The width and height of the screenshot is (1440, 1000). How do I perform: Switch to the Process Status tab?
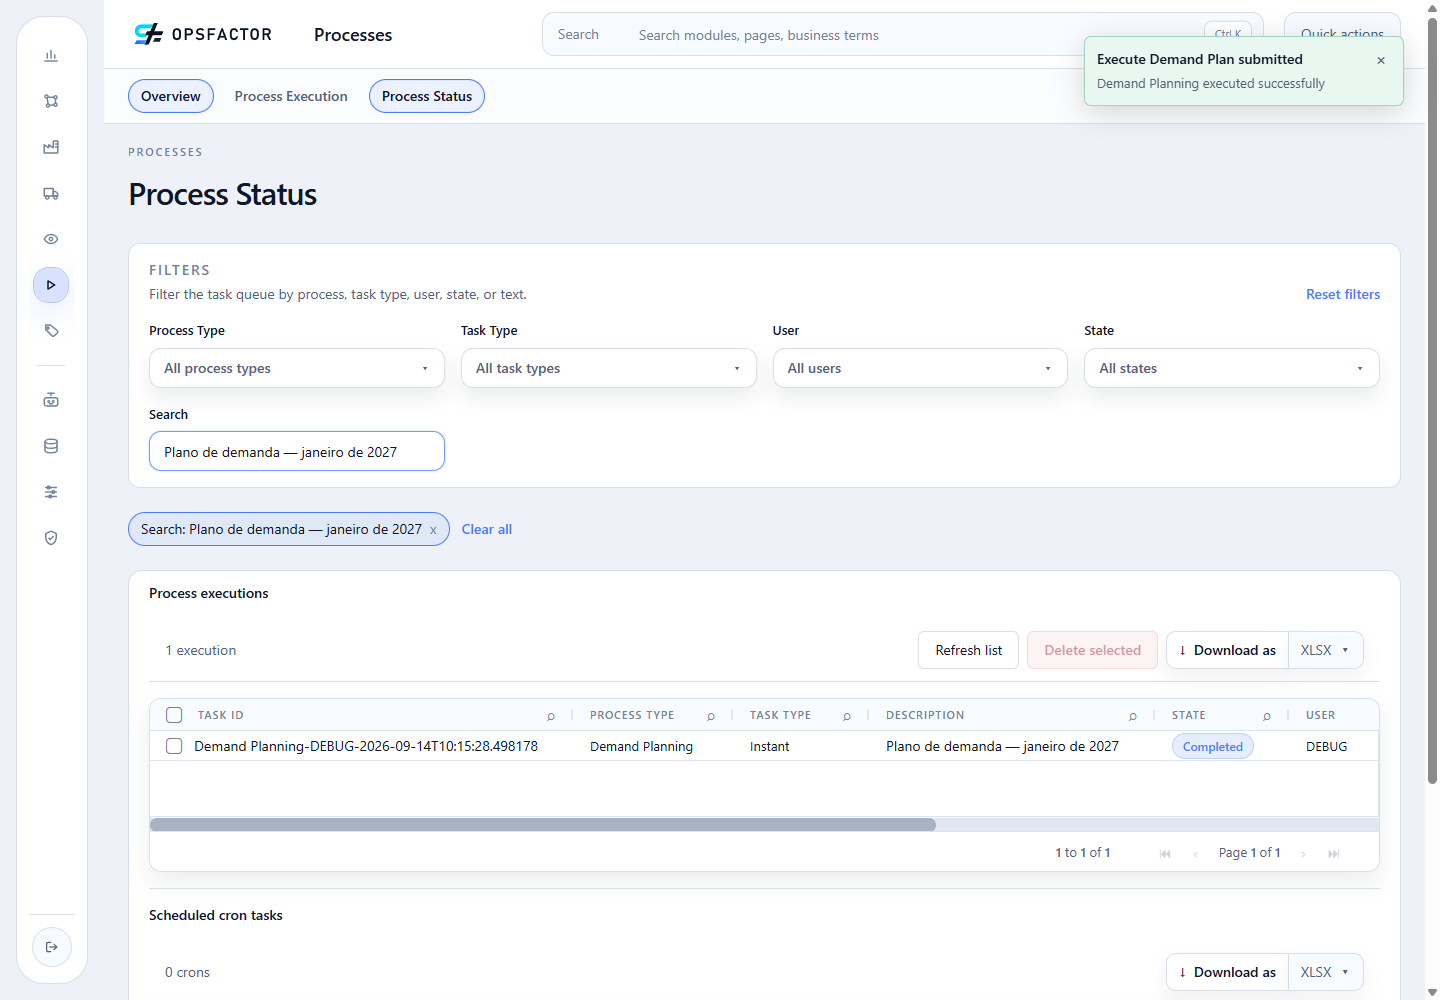pos(427,96)
